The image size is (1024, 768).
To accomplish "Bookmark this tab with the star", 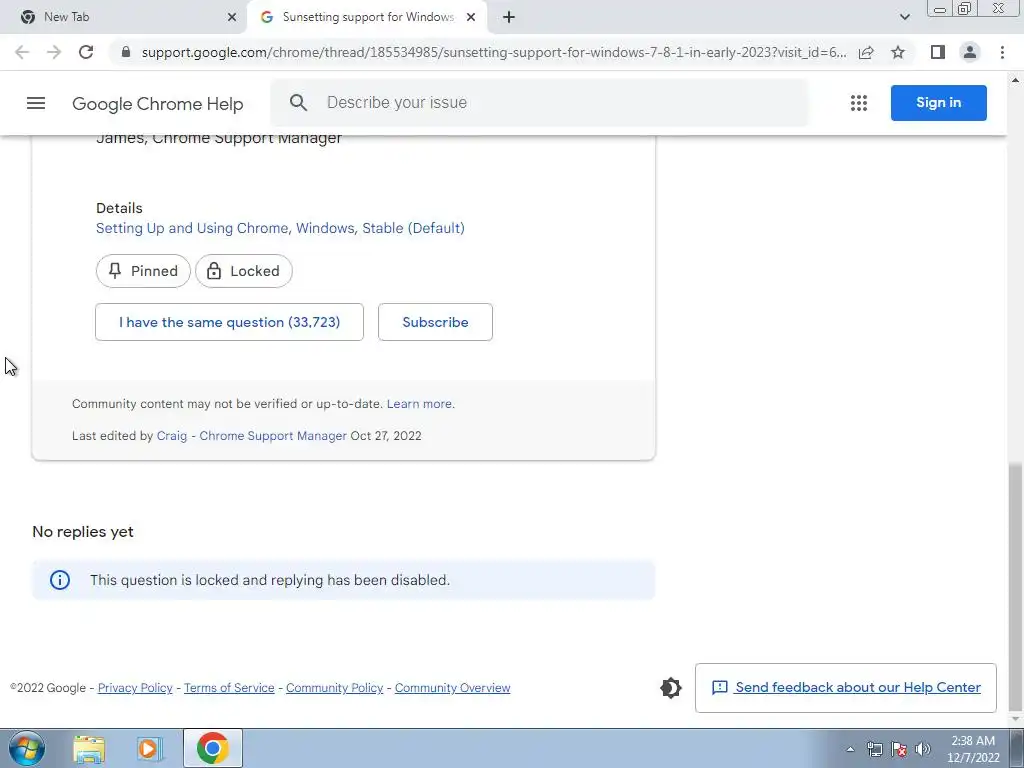I will coord(898,52).
